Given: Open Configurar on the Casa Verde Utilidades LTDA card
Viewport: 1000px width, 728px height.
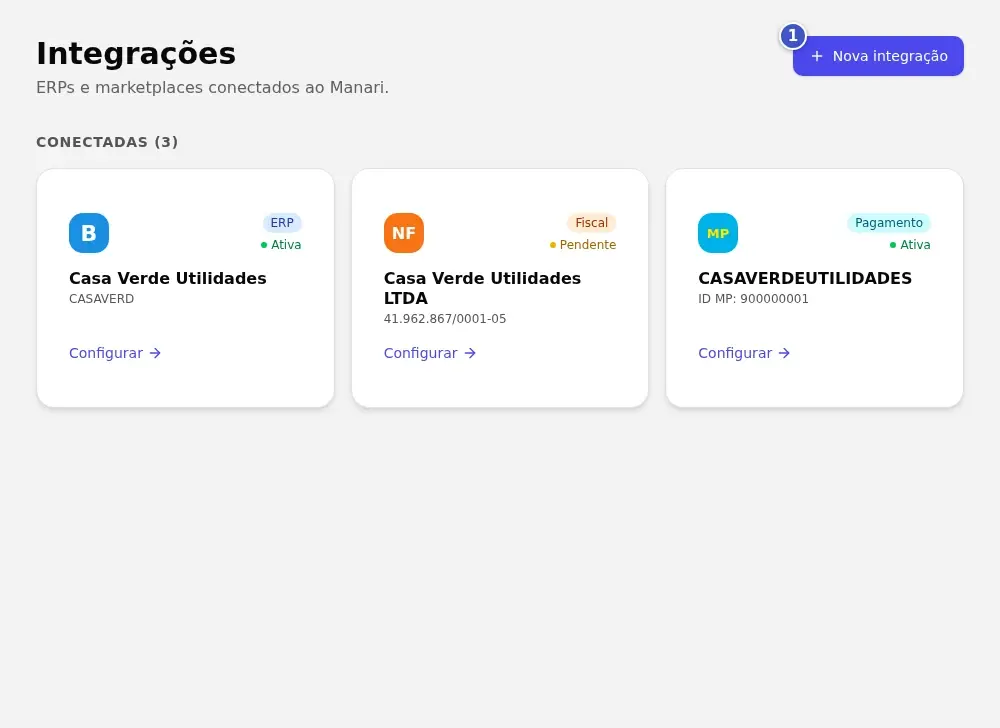Looking at the screenshot, I should click(430, 353).
